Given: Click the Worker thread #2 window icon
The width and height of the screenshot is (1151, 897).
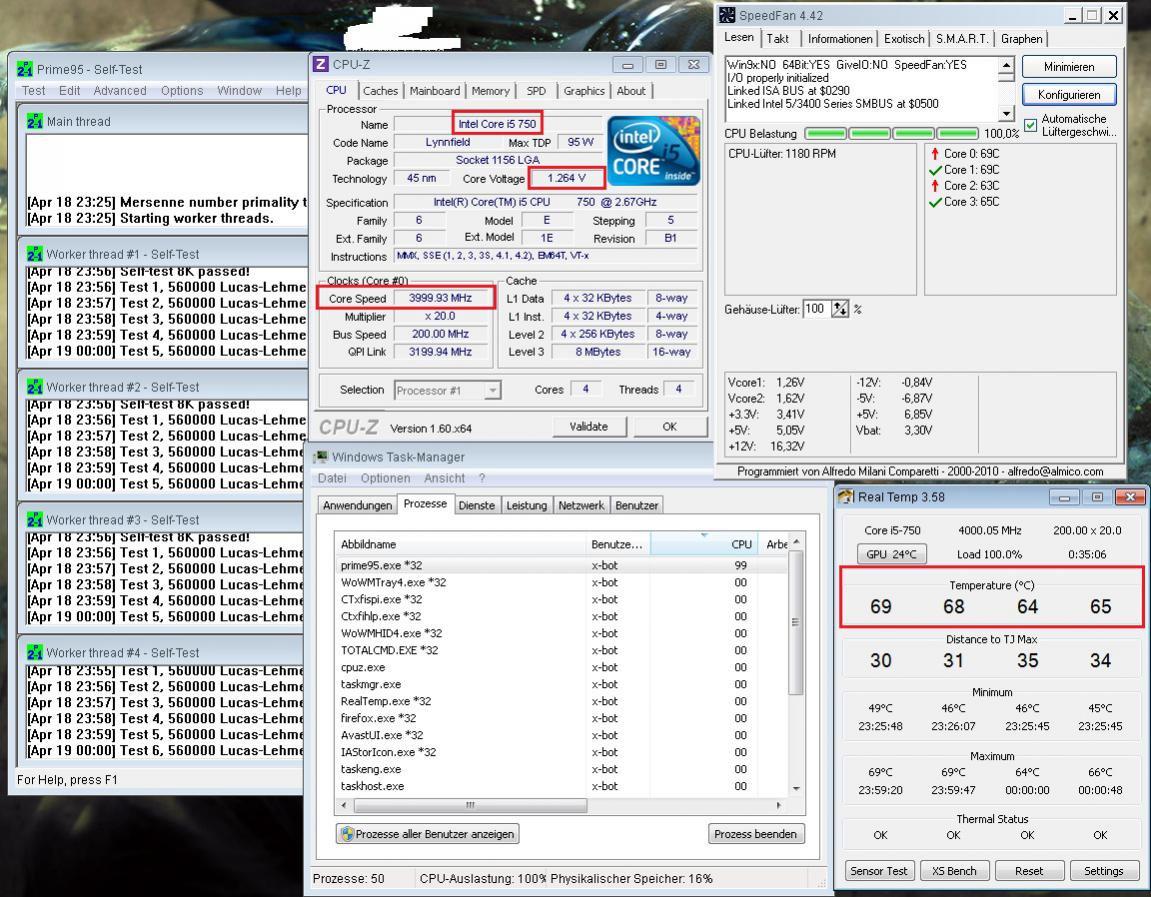Looking at the screenshot, I should pos(35,387).
